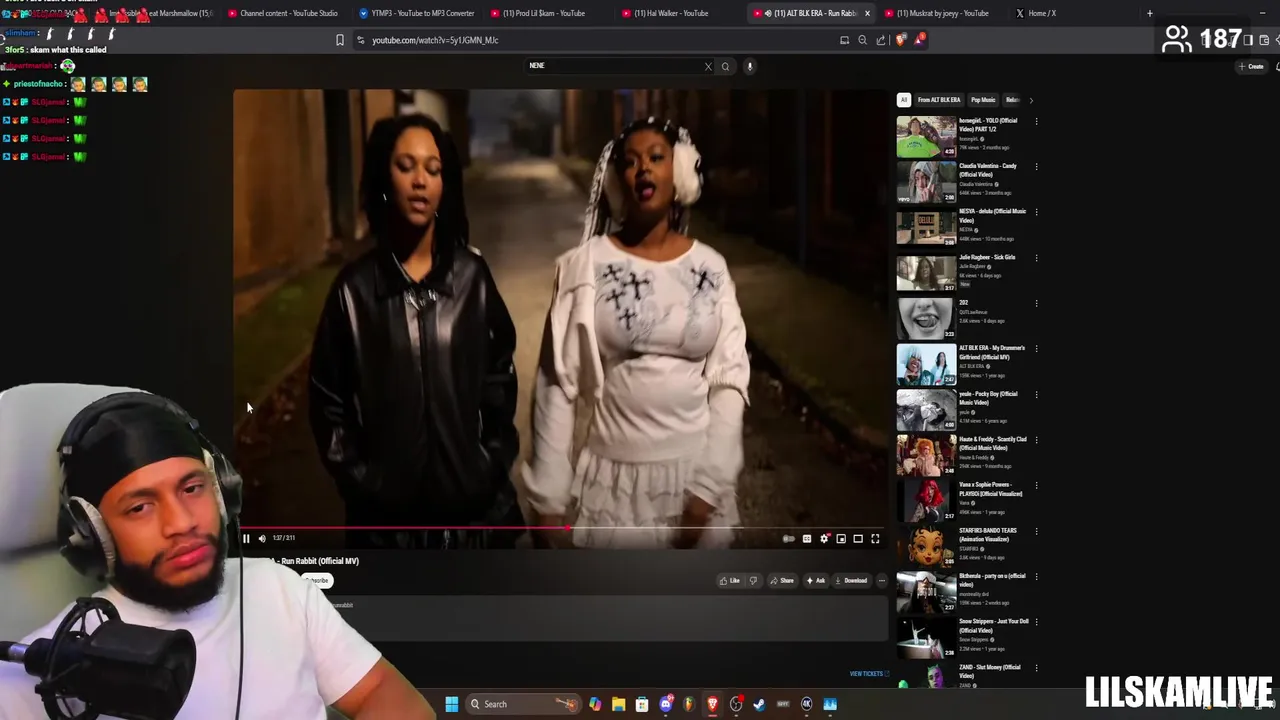
Task: Open more actions (three dots) beside Download
Action: click(881, 580)
